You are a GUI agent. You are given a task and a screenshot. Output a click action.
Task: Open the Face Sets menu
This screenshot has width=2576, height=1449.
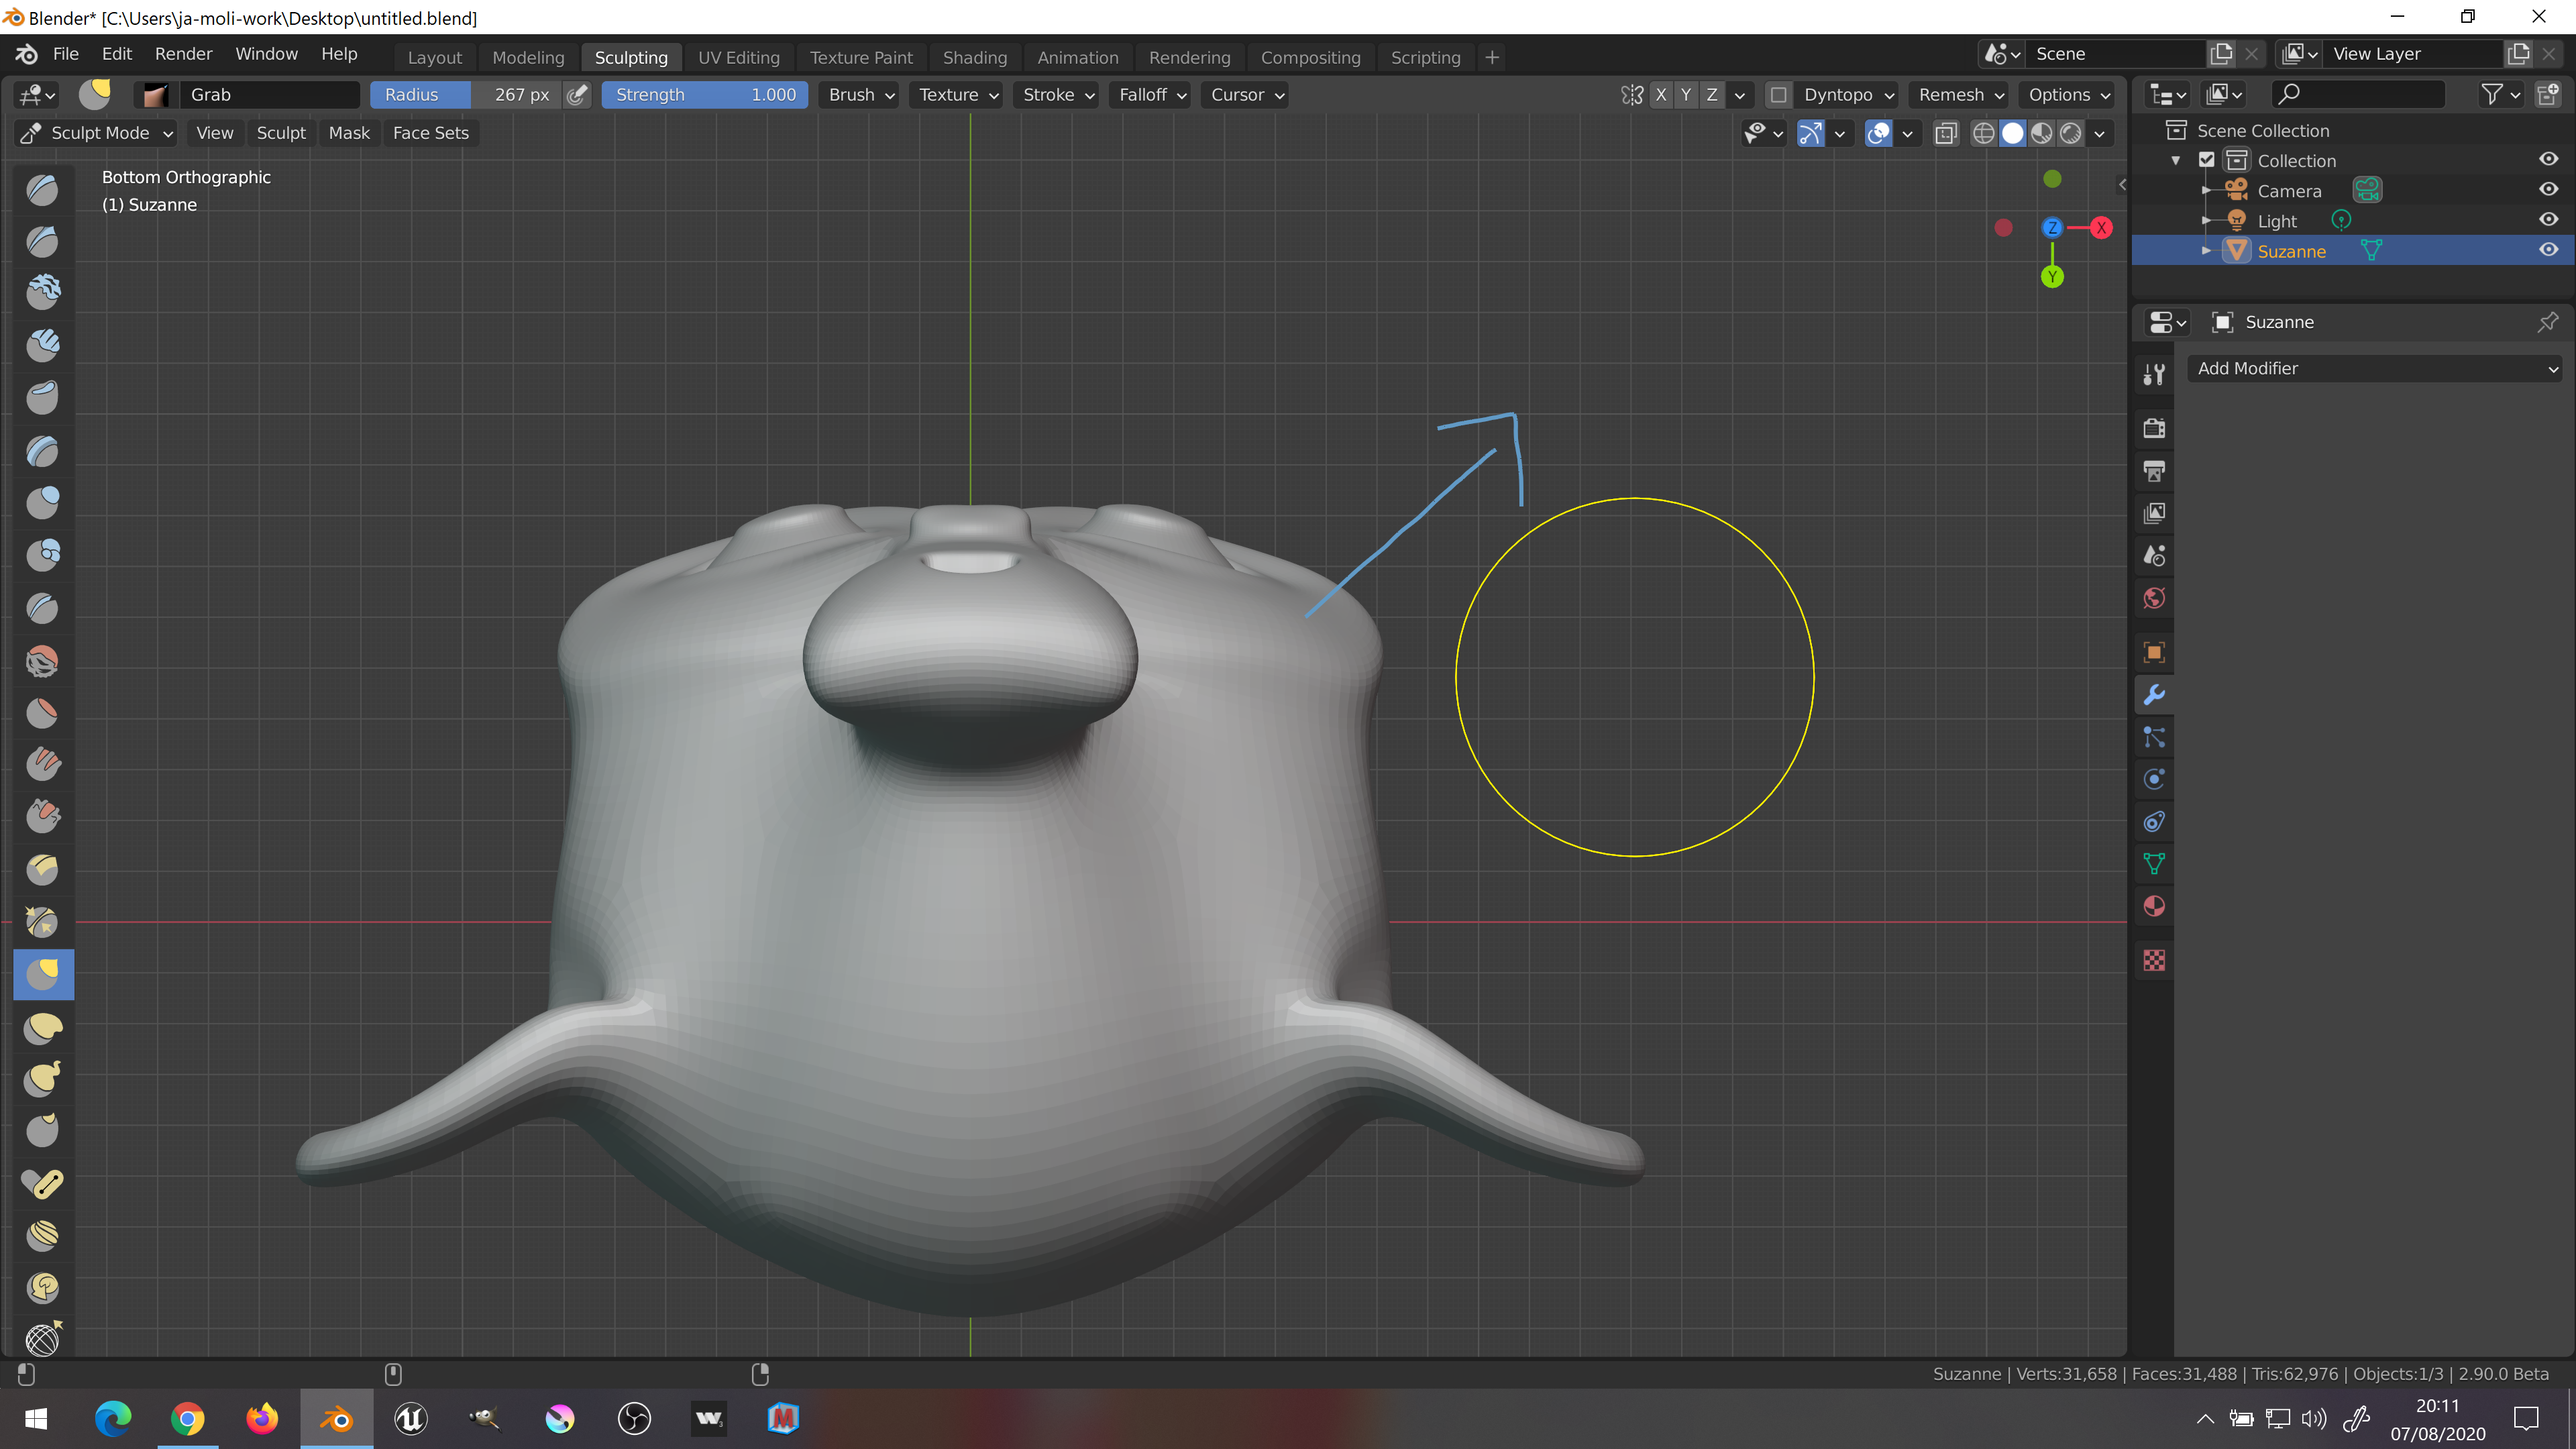[430, 133]
